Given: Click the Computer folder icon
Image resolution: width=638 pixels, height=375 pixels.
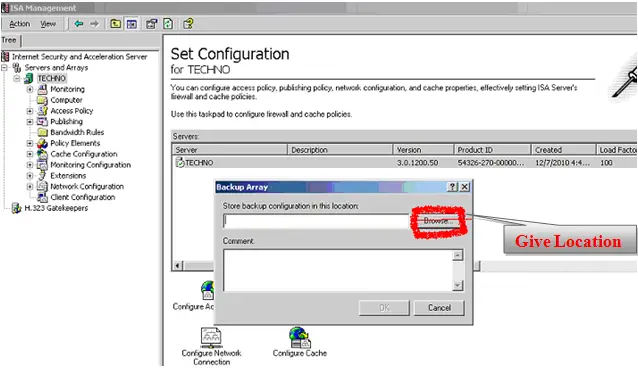Looking at the screenshot, I should (42, 100).
